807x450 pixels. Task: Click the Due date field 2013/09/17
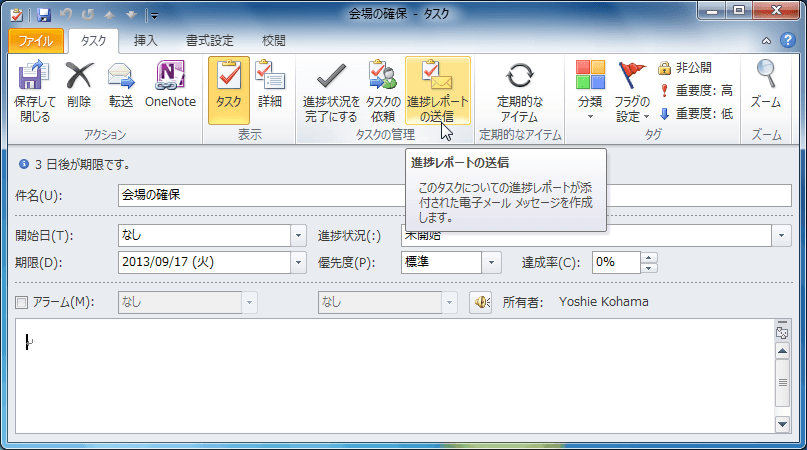point(204,263)
